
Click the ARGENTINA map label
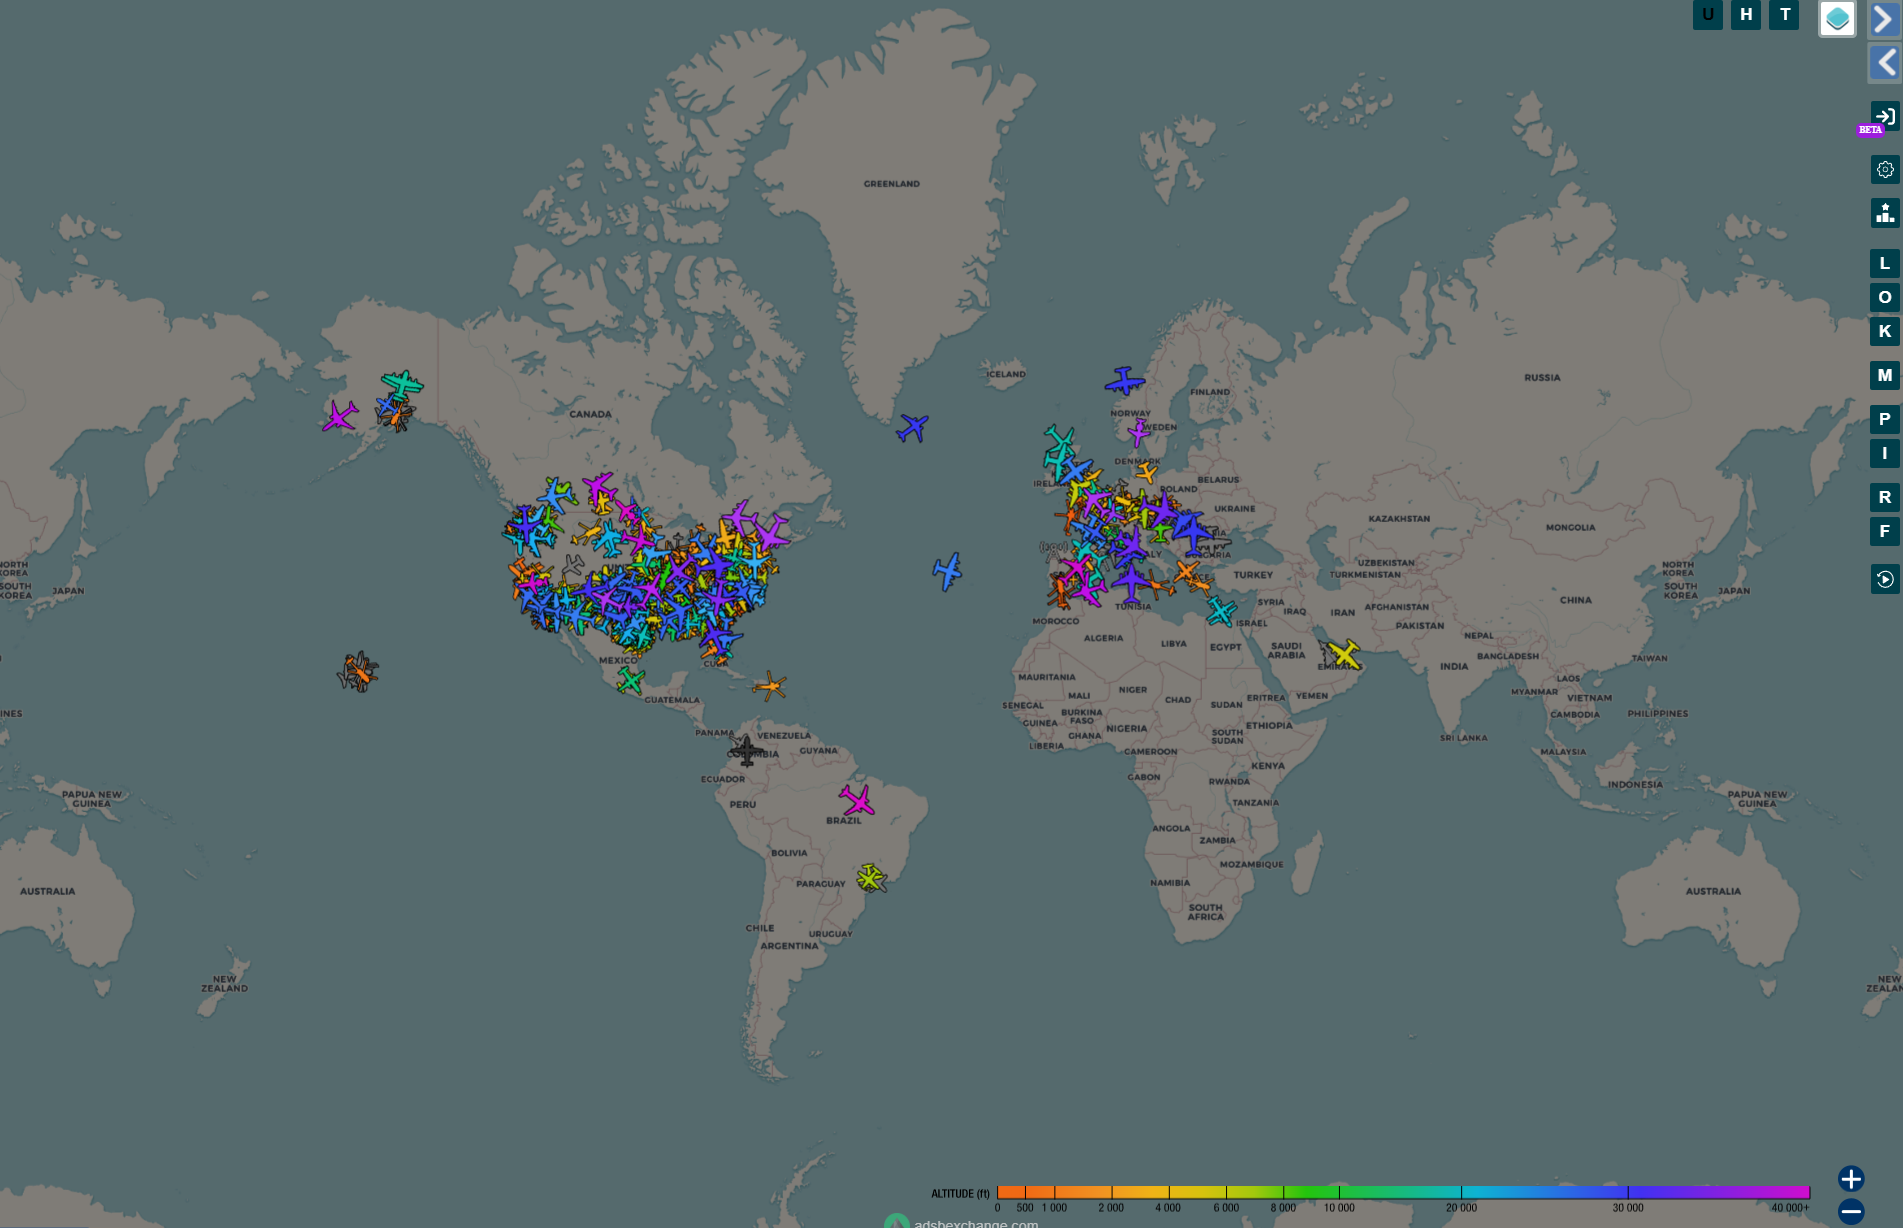[790, 946]
